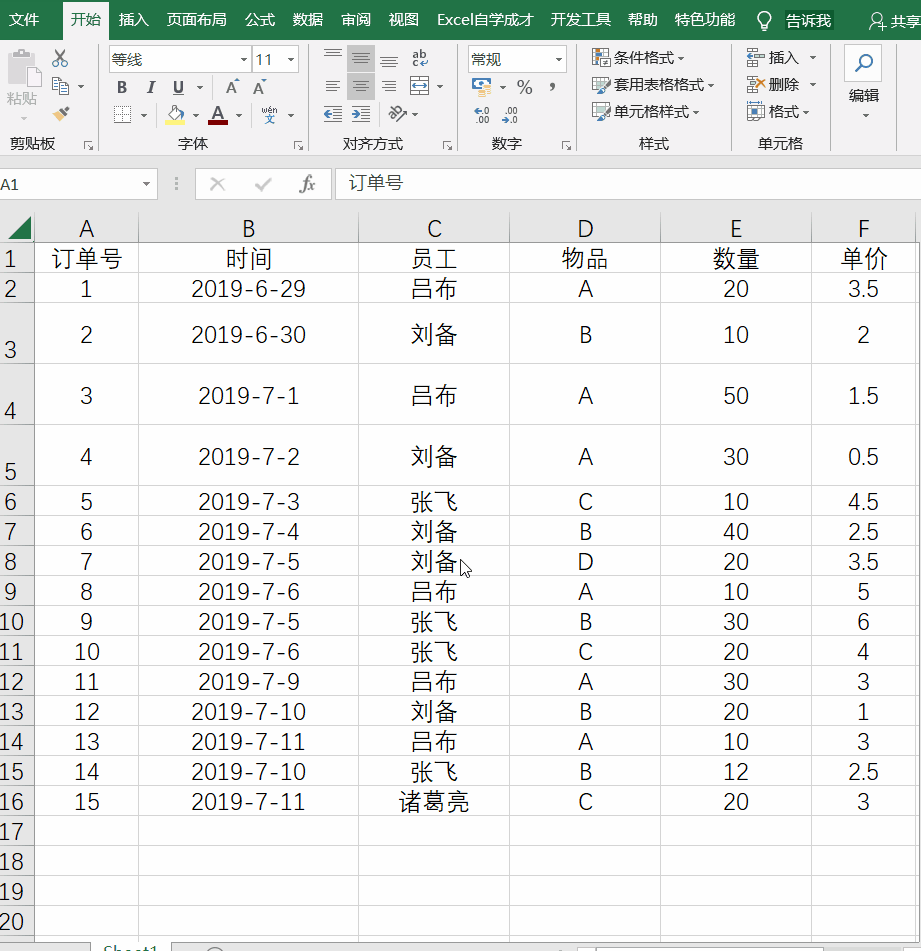Toggle Underline formatting

[x=178, y=87]
